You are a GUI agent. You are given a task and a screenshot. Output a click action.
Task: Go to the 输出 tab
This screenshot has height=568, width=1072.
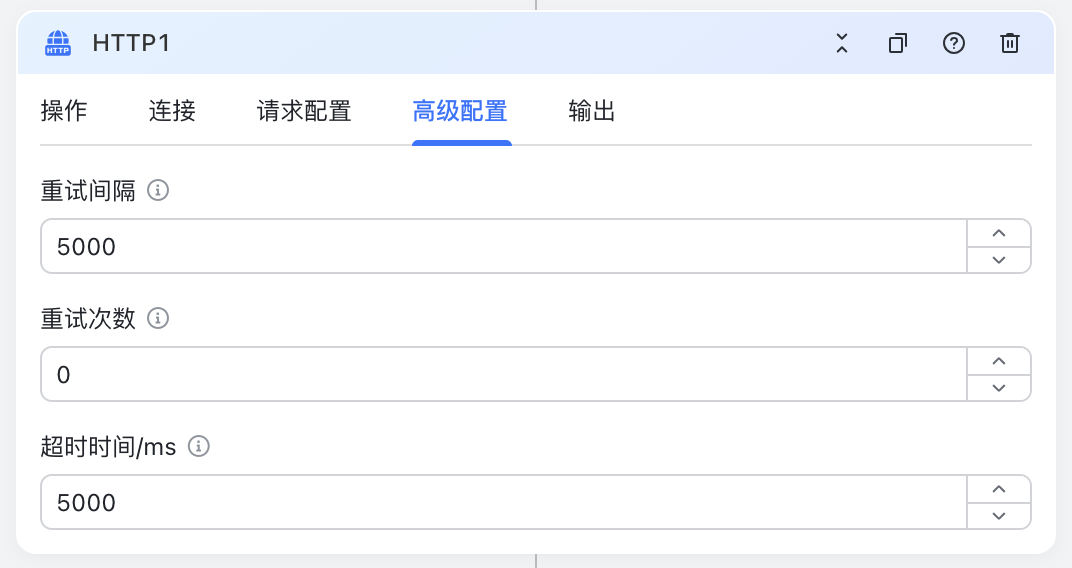point(592,111)
